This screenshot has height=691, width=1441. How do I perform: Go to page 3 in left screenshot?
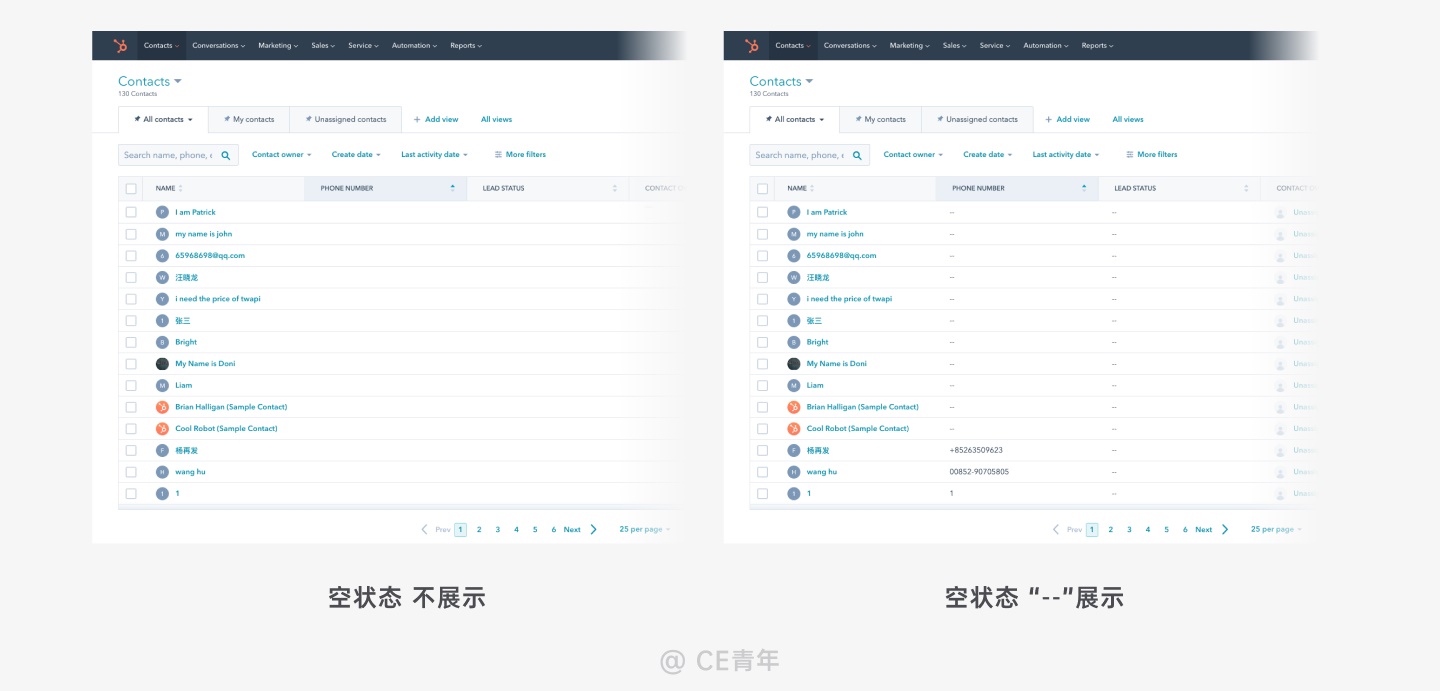497,530
